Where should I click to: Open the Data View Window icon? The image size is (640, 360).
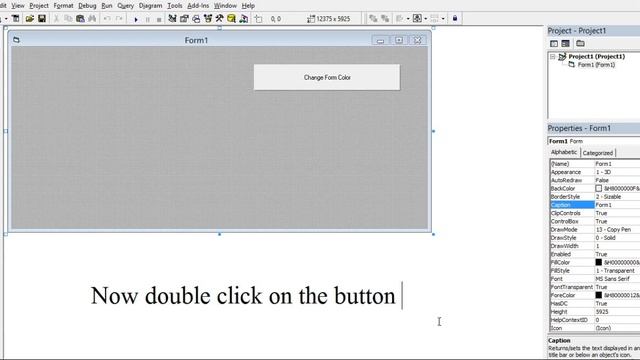pyautogui.click(x=231, y=19)
